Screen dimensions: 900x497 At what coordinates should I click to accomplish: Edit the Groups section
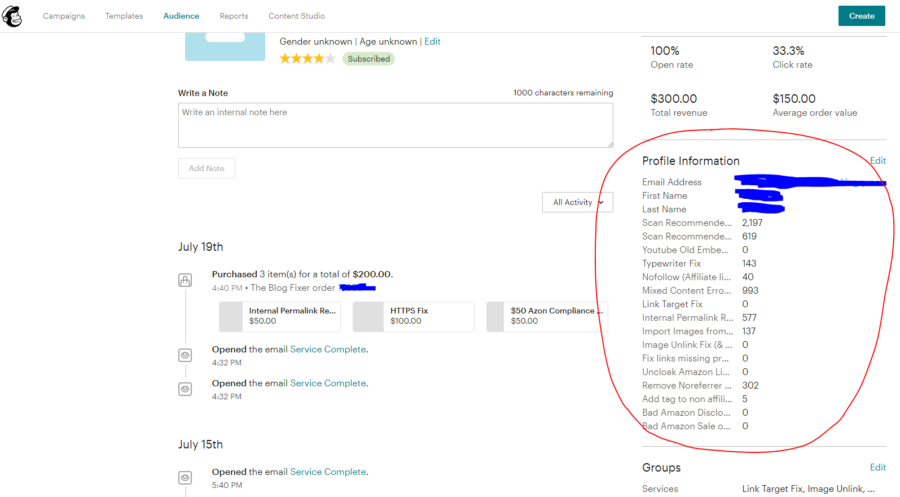pyautogui.click(x=878, y=467)
